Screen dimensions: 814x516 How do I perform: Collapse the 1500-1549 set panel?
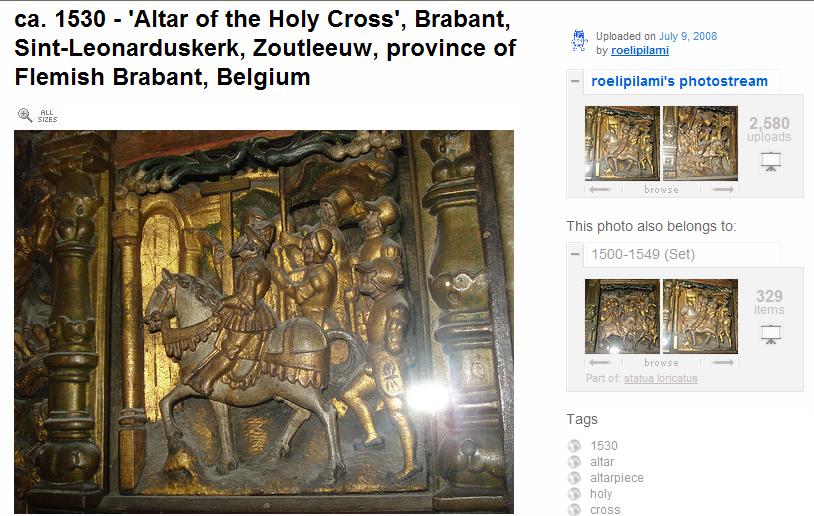click(x=575, y=254)
